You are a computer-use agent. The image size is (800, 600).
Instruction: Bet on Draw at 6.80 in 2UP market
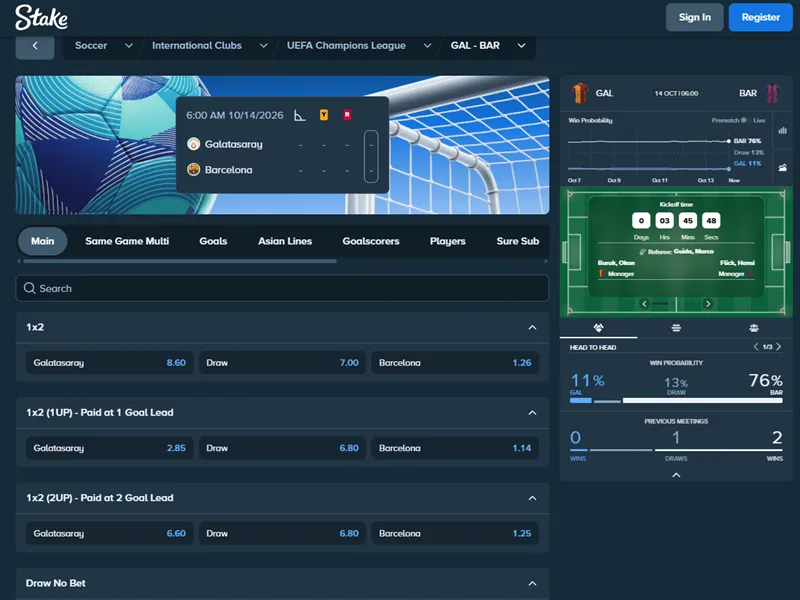(282, 533)
